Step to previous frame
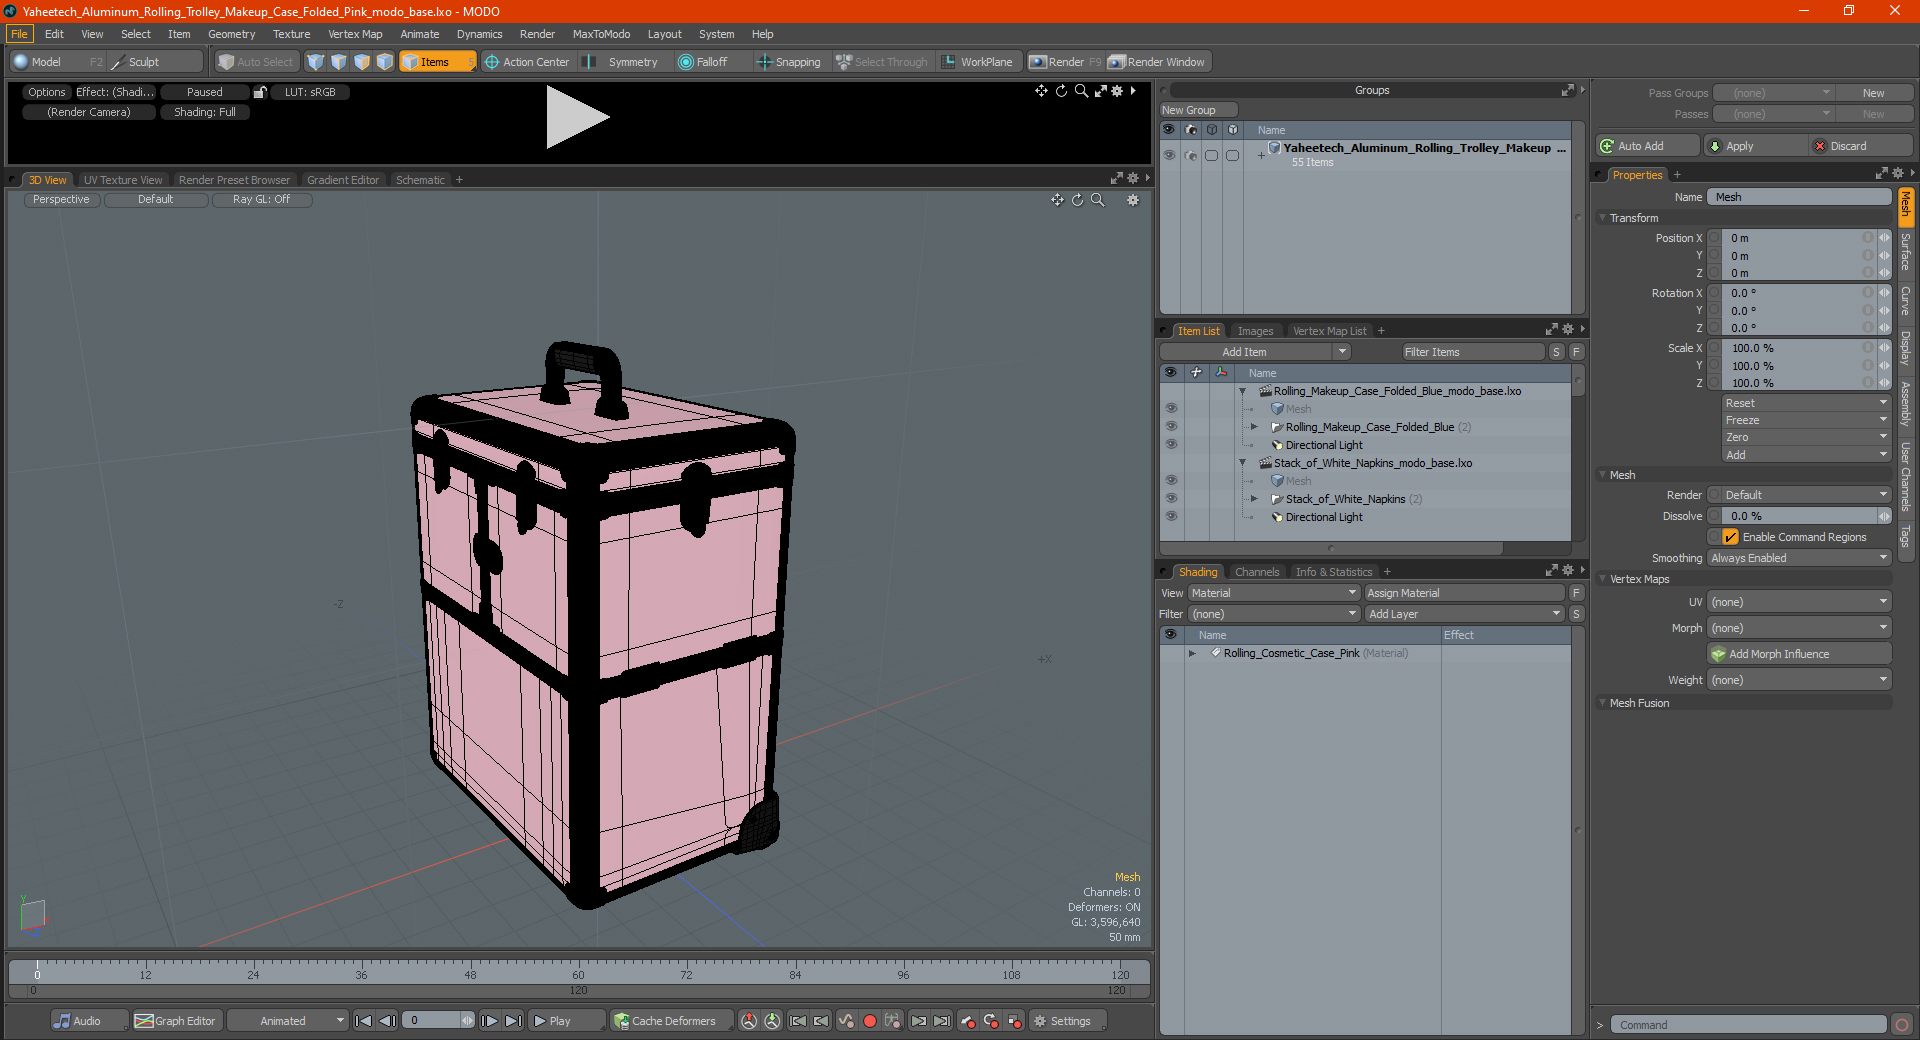The height and width of the screenshot is (1040, 1920). [x=388, y=1021]
